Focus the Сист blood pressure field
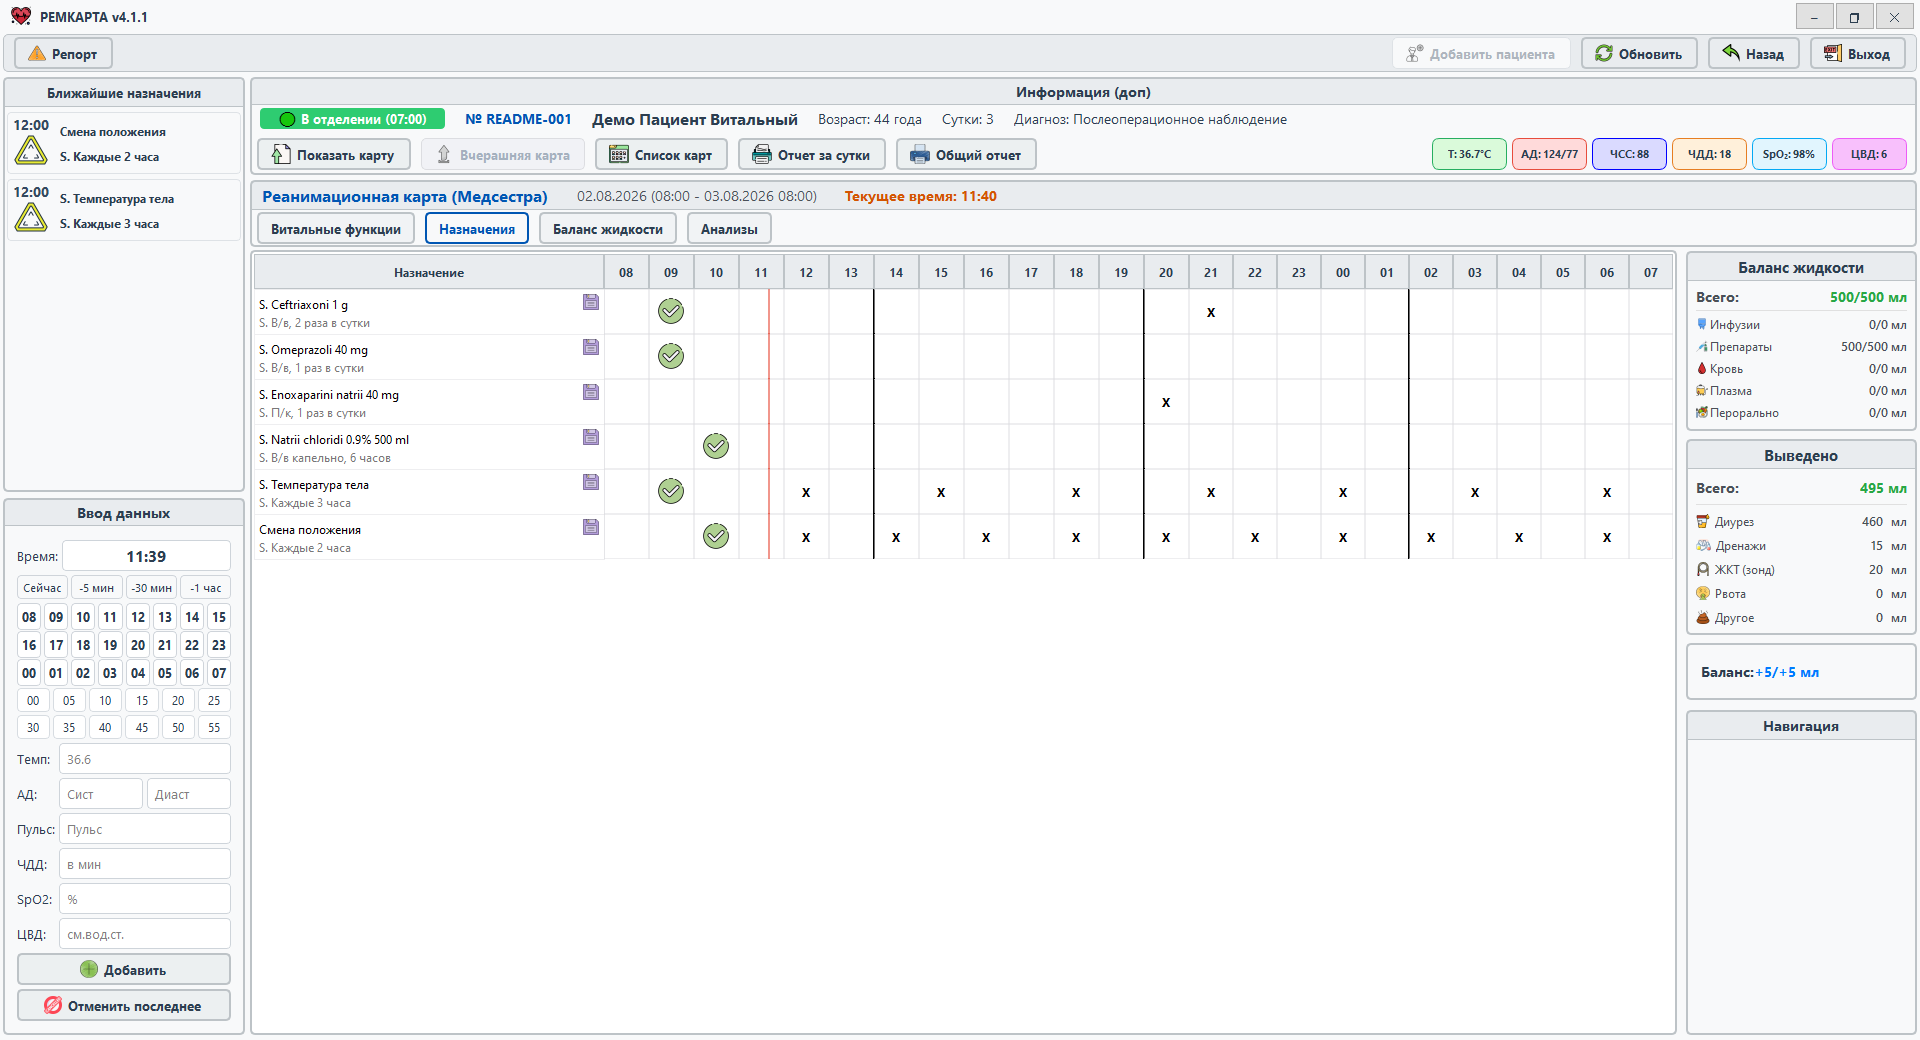The width and height of the screenshot is (1920, 1040). 101,795
